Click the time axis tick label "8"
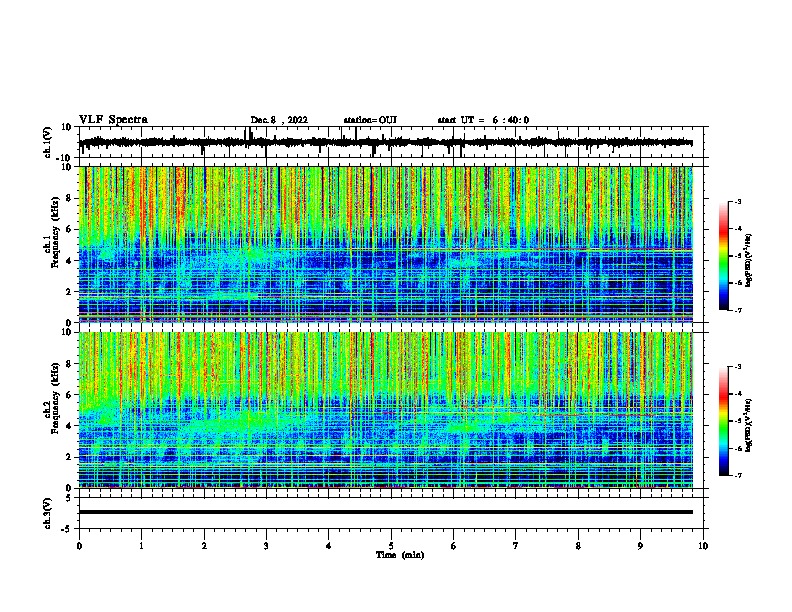This screenshot has width=792, height=612. pyautogui.click(x=578, y=546)
